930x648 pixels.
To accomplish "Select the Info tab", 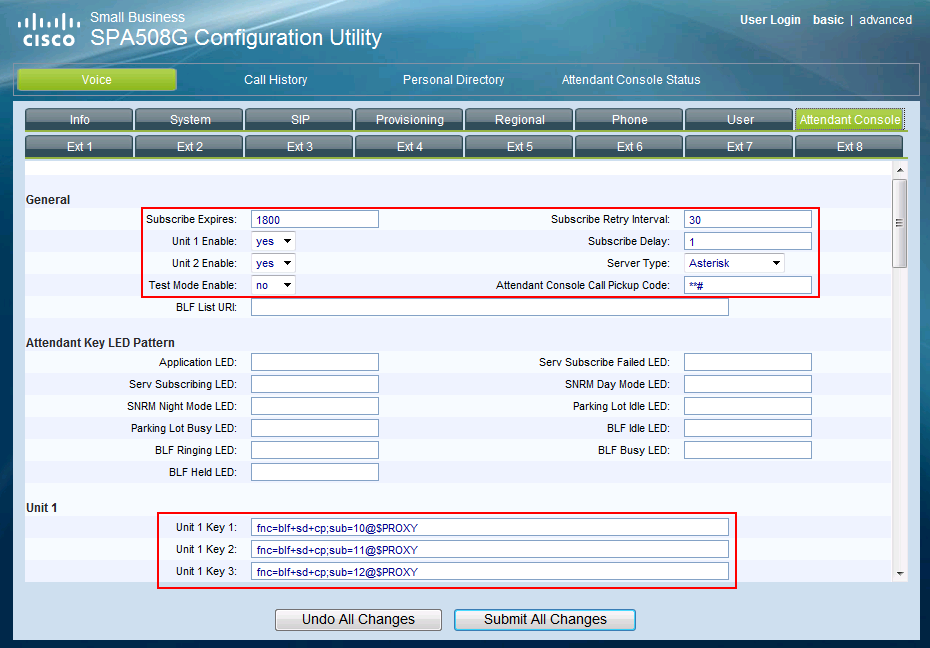I will [79, 119].
